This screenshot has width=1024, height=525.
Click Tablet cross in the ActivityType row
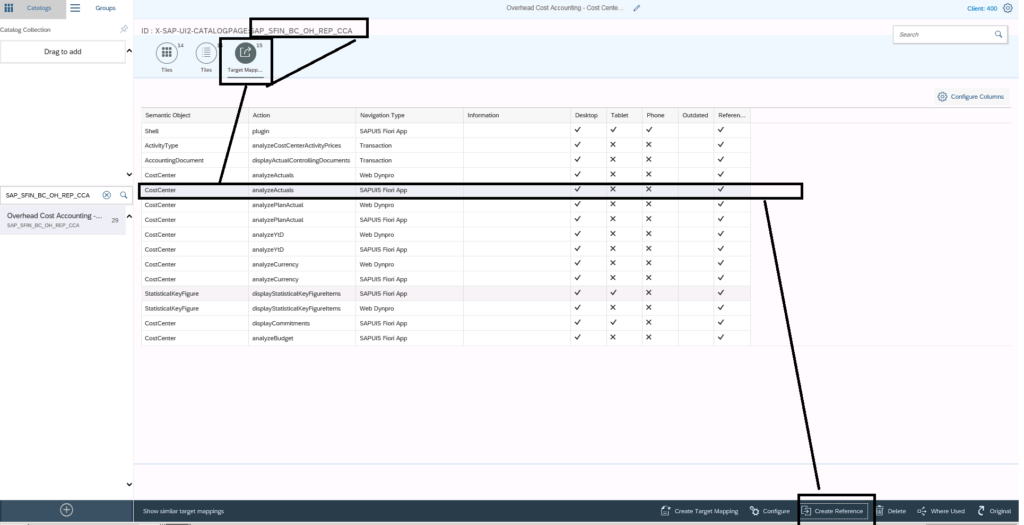coord(613,145)
